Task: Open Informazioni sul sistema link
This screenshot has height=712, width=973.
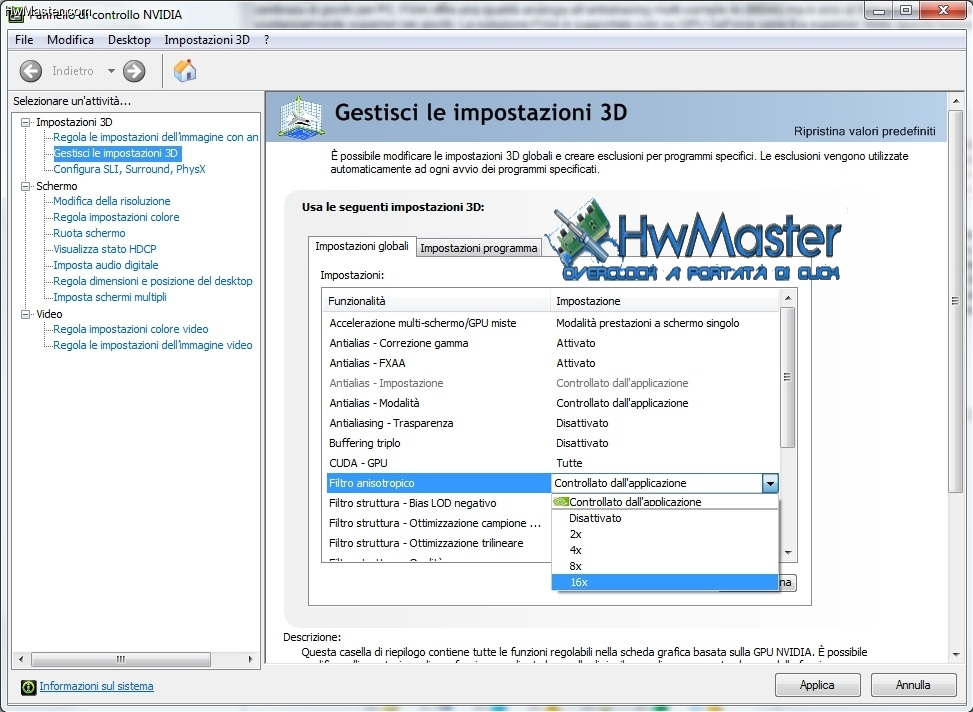Action: 96,687
